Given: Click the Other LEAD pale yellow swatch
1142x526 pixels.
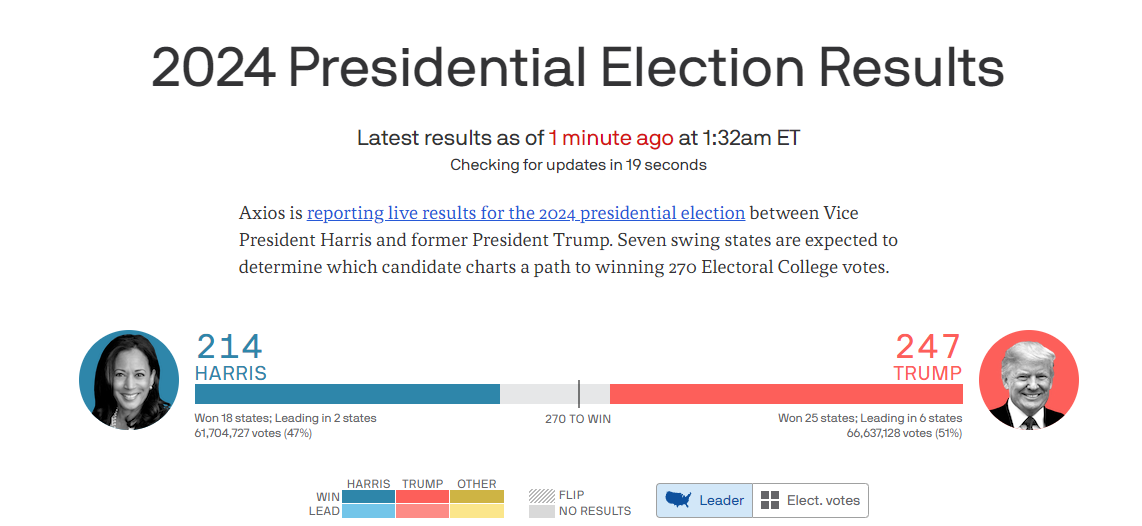Looking at the screenshot, I should click(477, 511).
